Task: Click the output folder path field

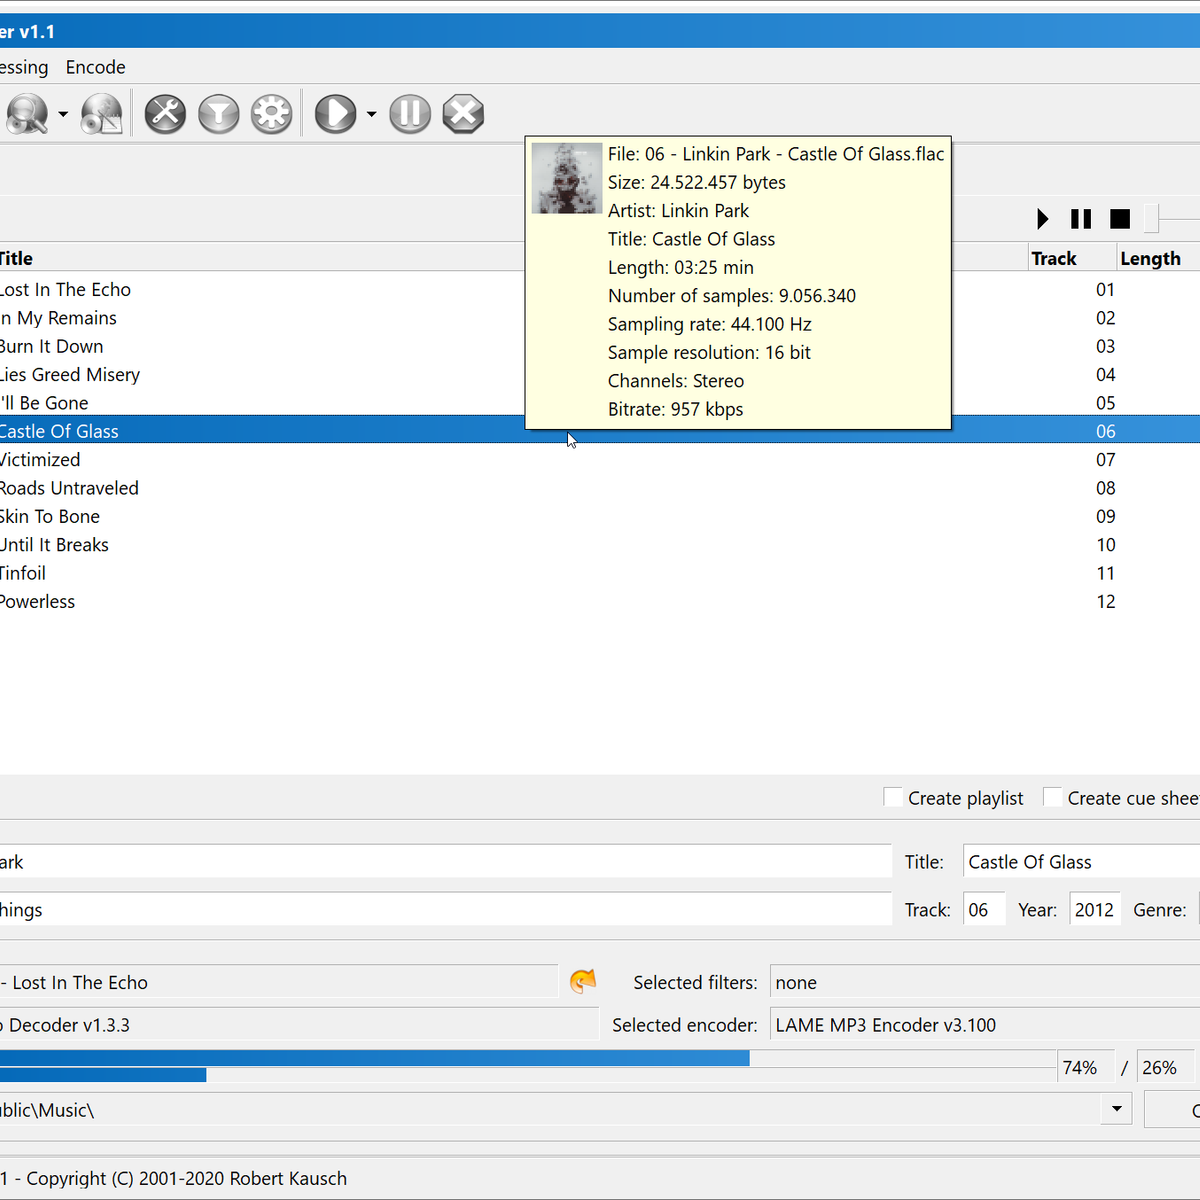Action: (550, 1110)
